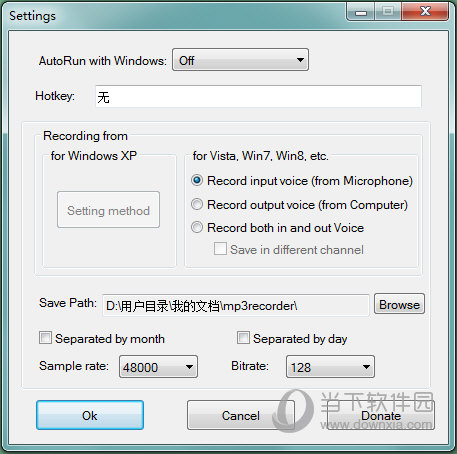The height and width of the screenshot is (454, 457).
Task: Click Browse to choose save folder
Action: tap(399, 304)
